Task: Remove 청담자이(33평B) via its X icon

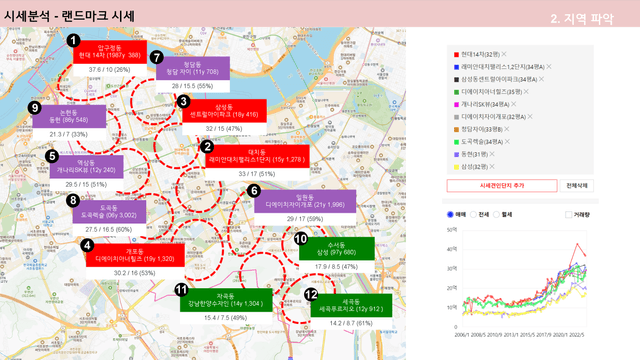Action: pos(507,129)
